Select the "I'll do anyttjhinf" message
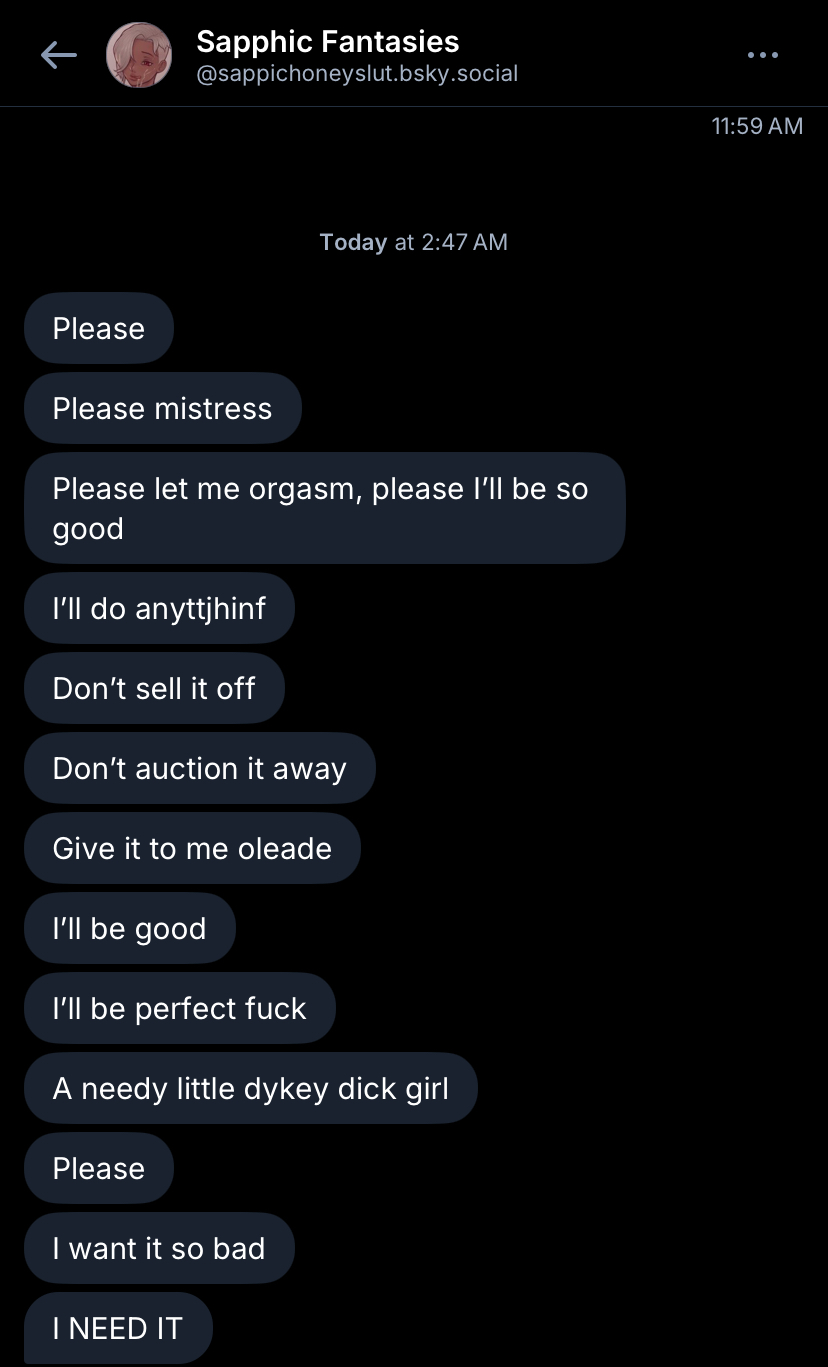The width and height of the screenshot is (828, 1367). coord(159,608)
